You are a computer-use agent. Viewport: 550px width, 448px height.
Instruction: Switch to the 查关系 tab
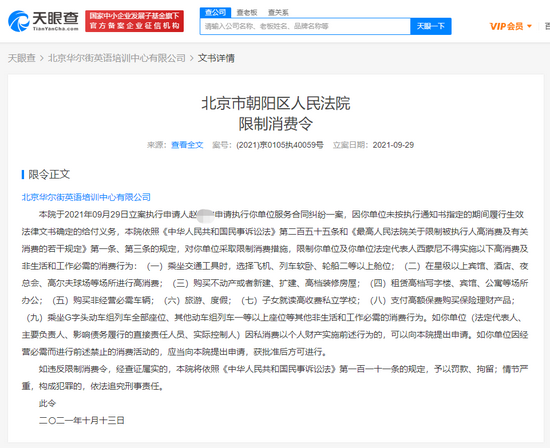click(x=278, y=13)
